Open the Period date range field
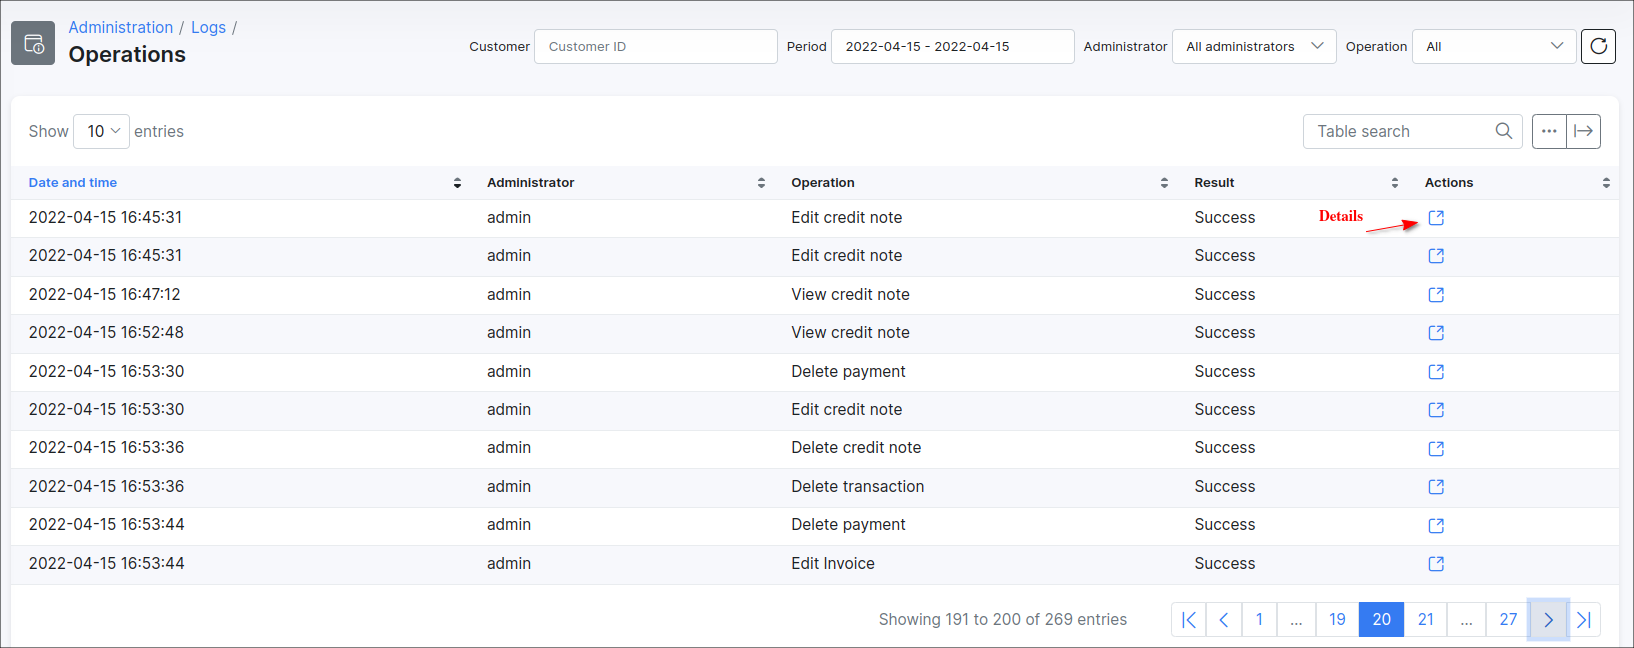1634x648 pixels. [x=952, y=46]
